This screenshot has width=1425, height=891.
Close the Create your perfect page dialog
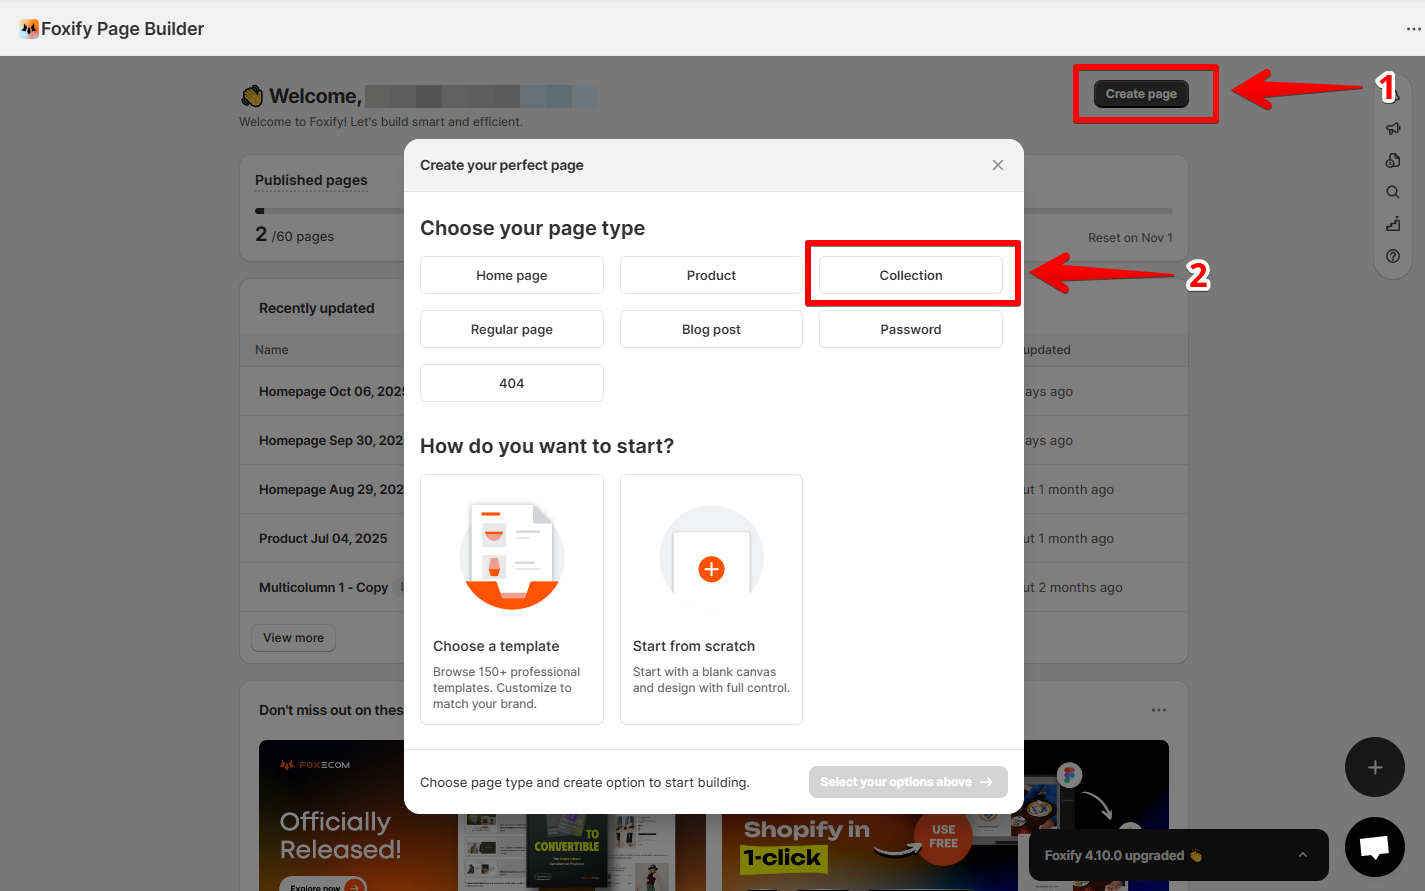pyautogui.click(x=998, y=165)
